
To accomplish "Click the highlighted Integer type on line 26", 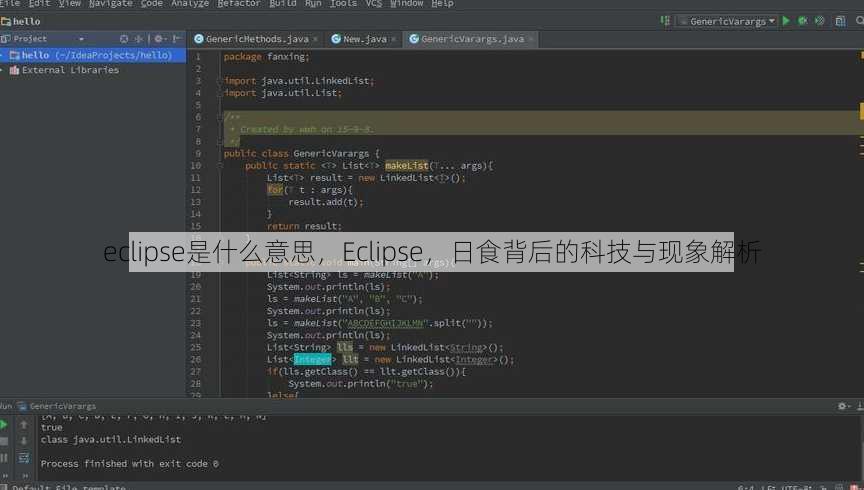I will tap(312, 359).
